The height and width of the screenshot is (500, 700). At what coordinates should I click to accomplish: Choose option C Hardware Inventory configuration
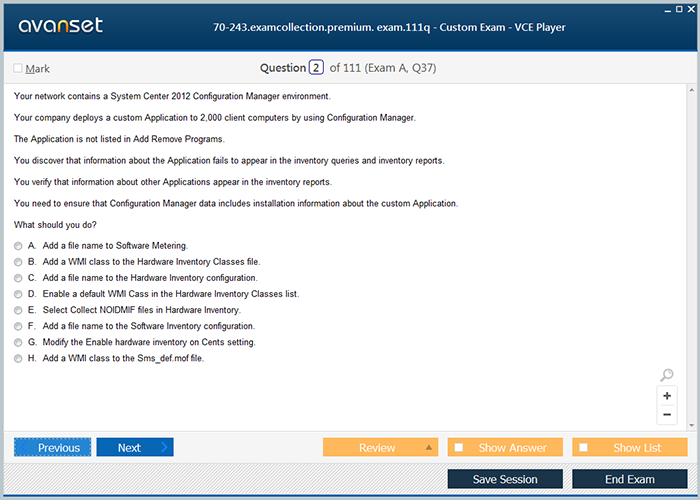[x=18, y=278]
